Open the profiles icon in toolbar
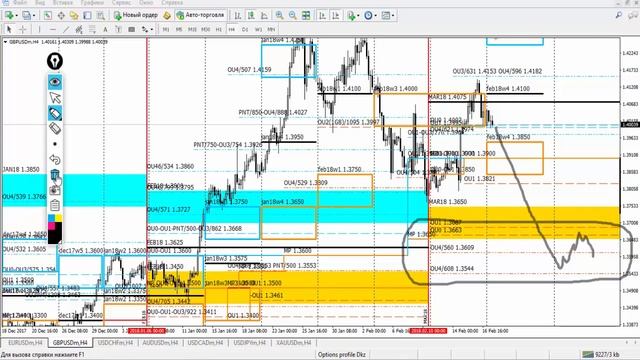Viewport: 640px width, 360px height. [x=26, y=16]
